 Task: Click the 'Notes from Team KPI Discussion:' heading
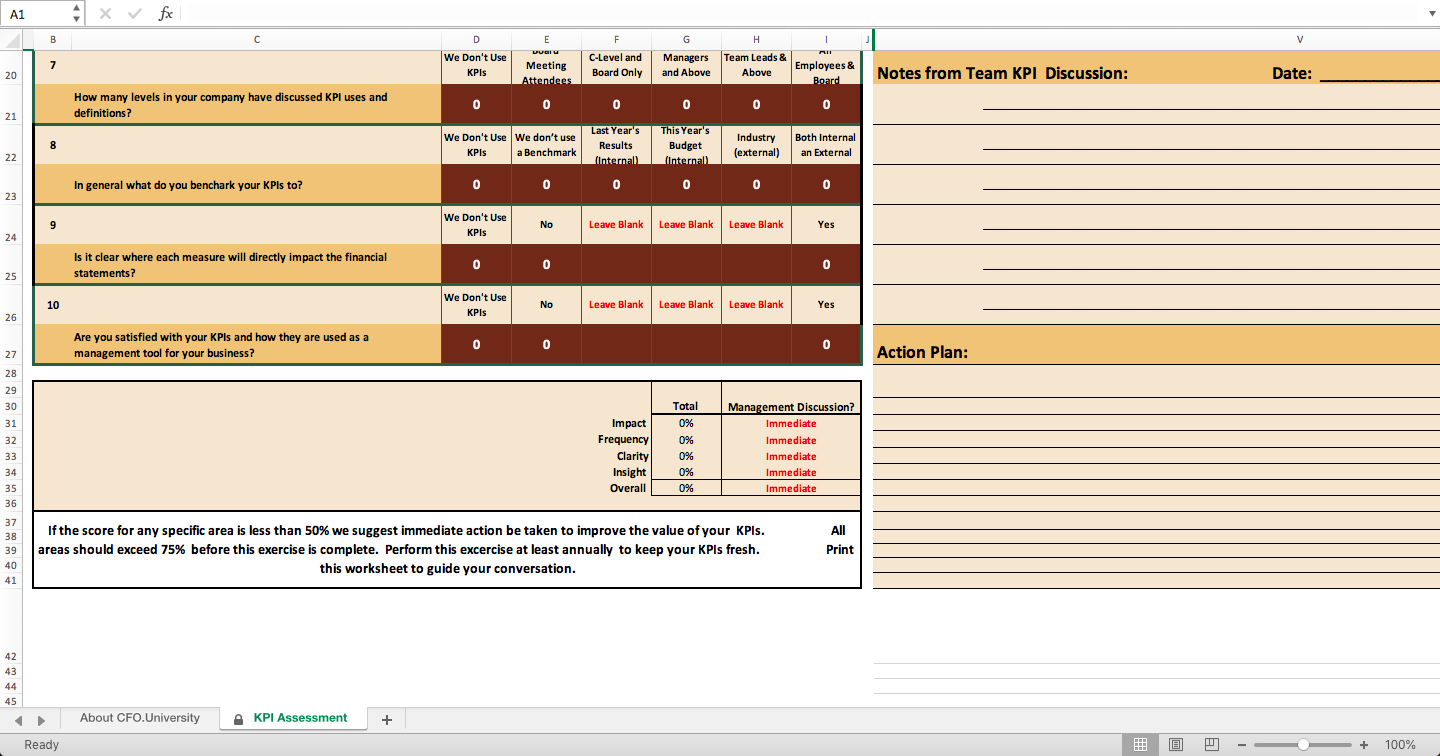click(x=1002, y=73)
